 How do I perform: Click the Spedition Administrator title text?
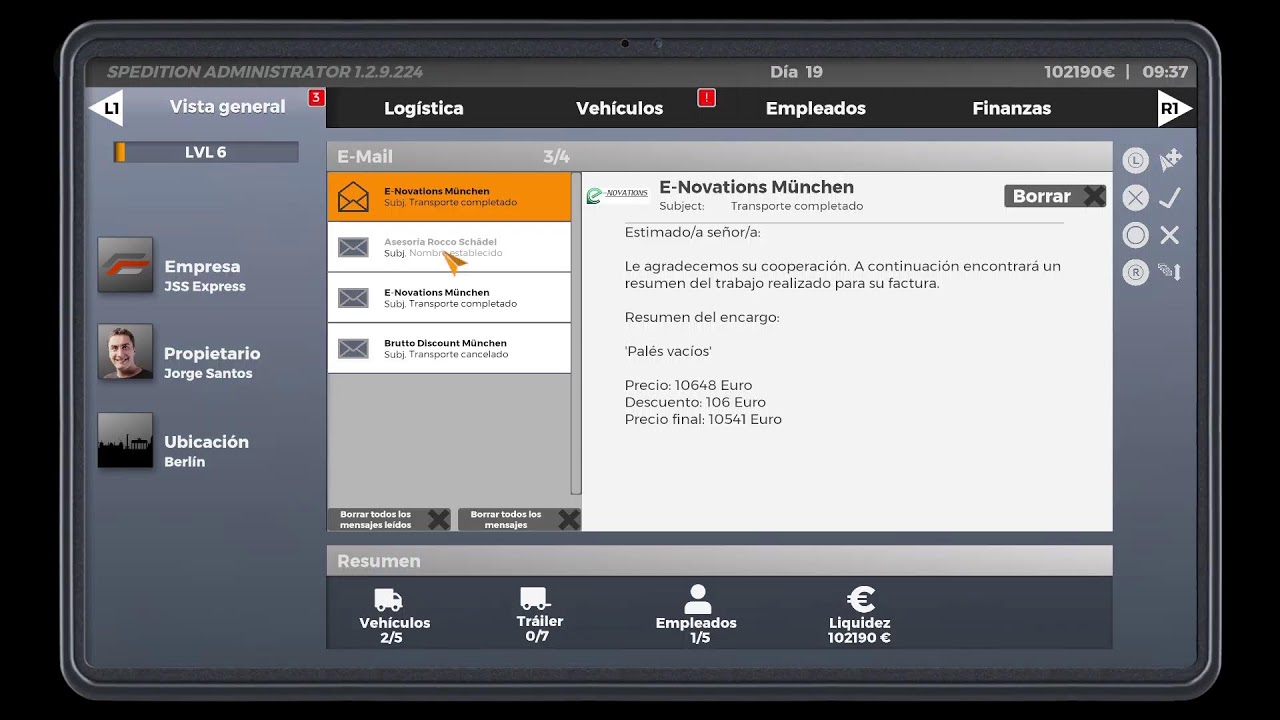265,72
